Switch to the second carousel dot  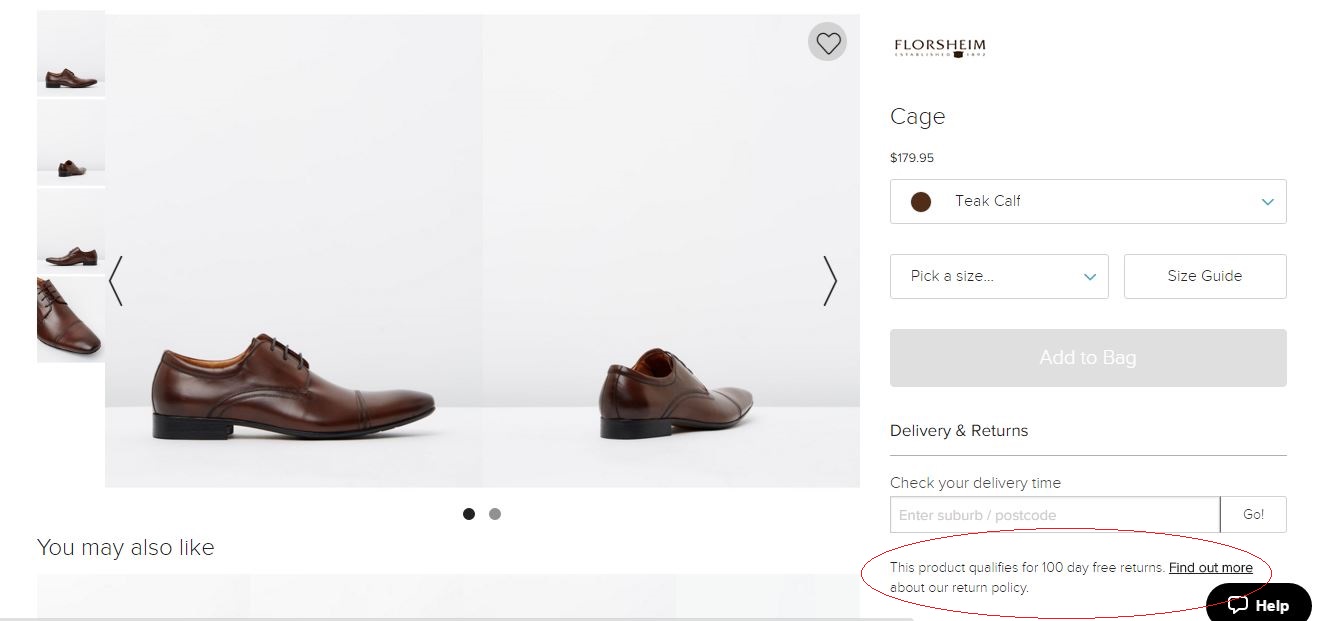point(495,514)
